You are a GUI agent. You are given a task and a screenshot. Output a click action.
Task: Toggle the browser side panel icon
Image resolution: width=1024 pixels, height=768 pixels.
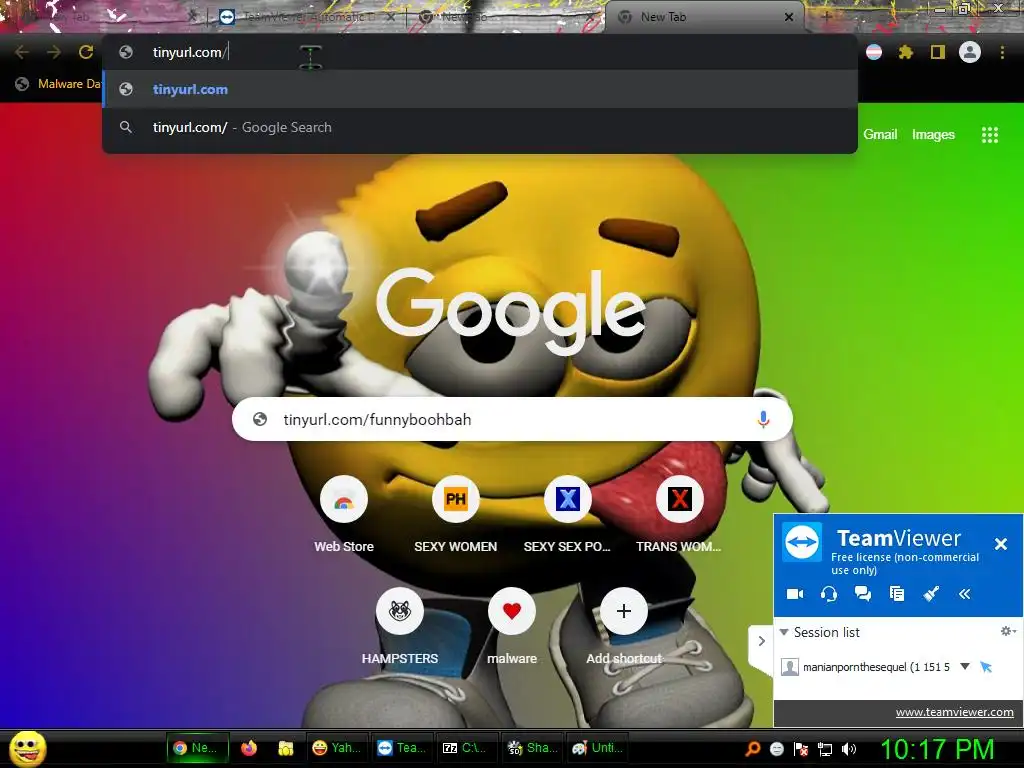click(938, 52)
